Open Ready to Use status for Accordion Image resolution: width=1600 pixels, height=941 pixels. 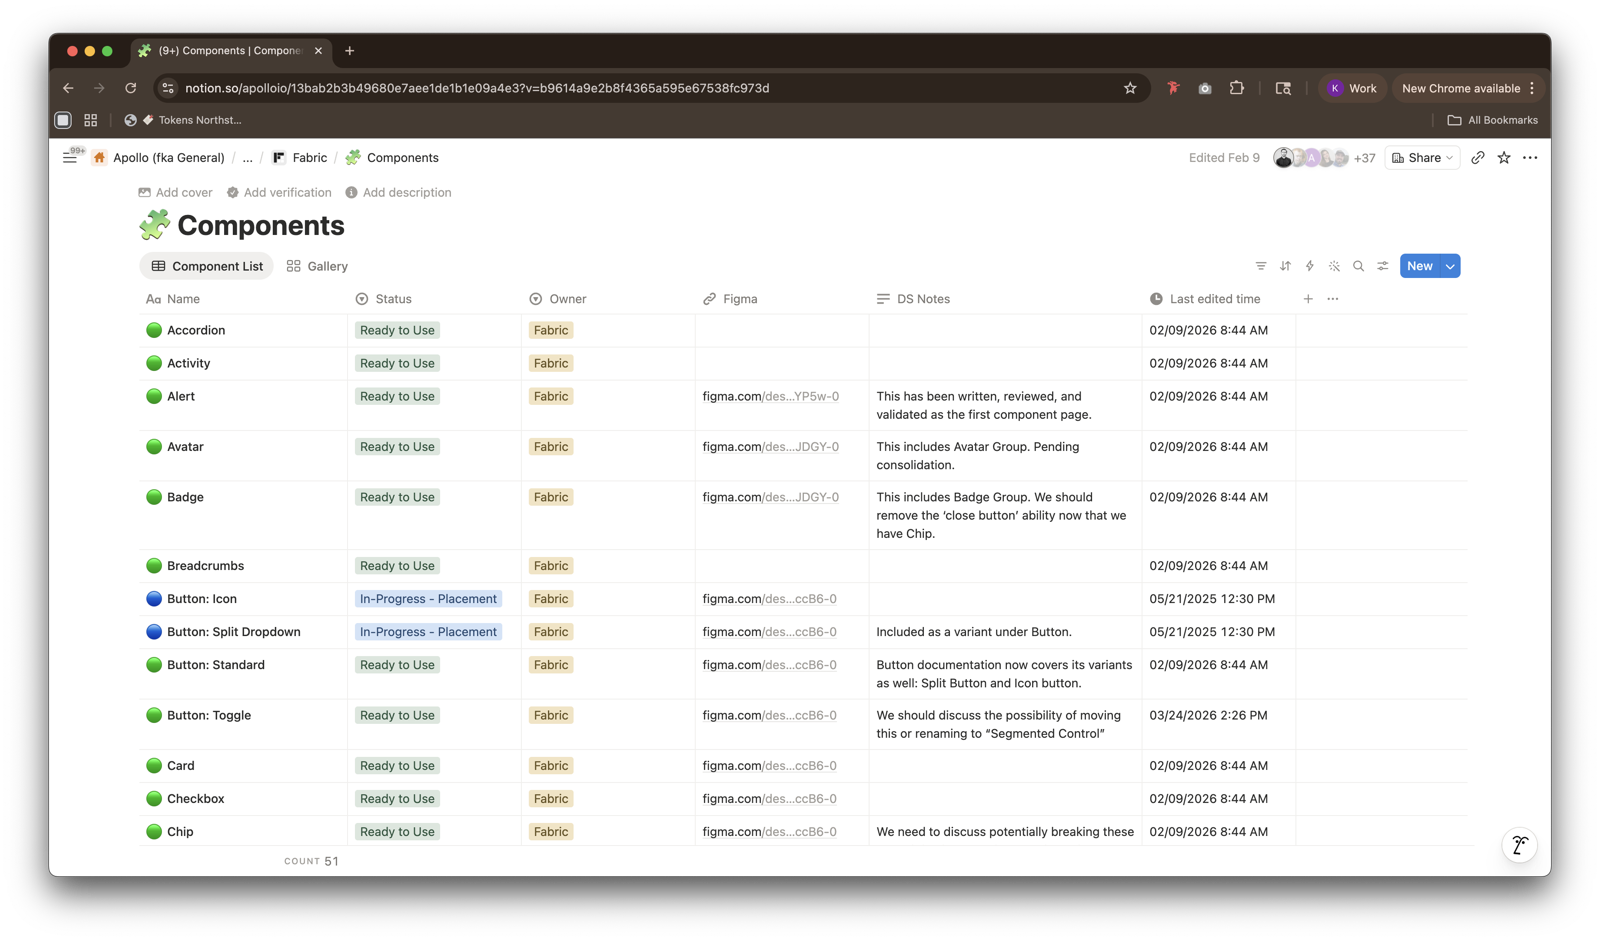[397, 330]
